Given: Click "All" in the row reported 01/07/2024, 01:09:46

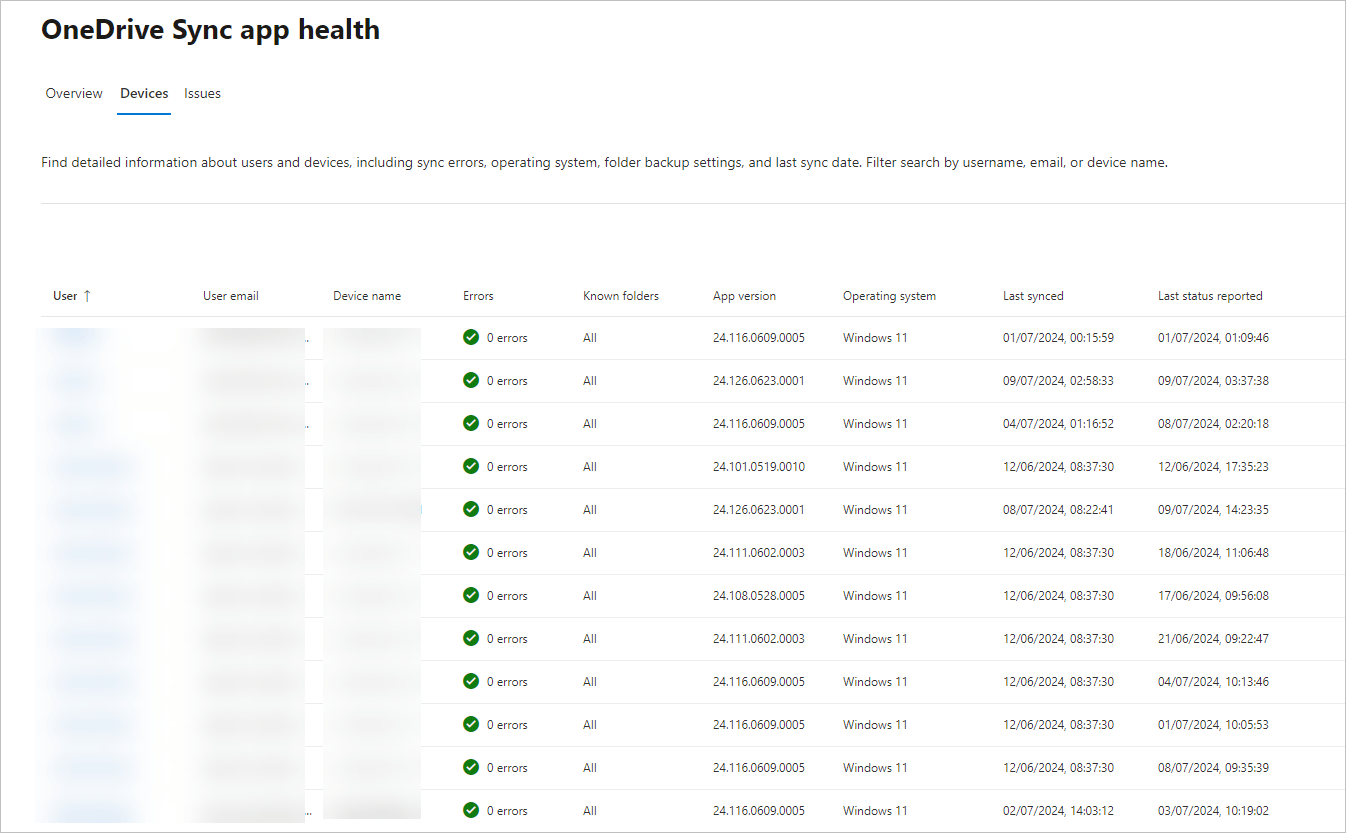Looking at the screenshot, I should (x=590, y=338).
